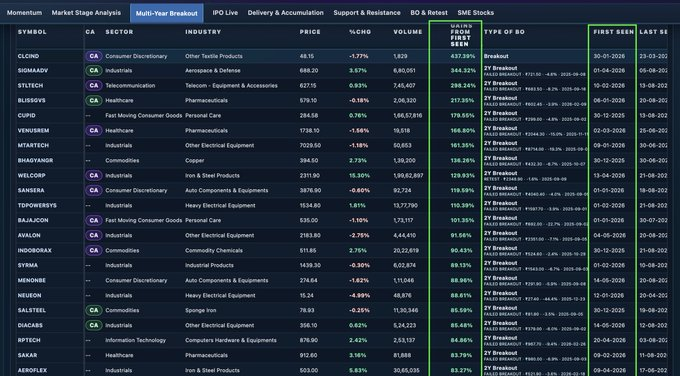The image size is (680, 376).
Task: Click the CA badge for SALSTEEL
Action: tap(94, 311)
